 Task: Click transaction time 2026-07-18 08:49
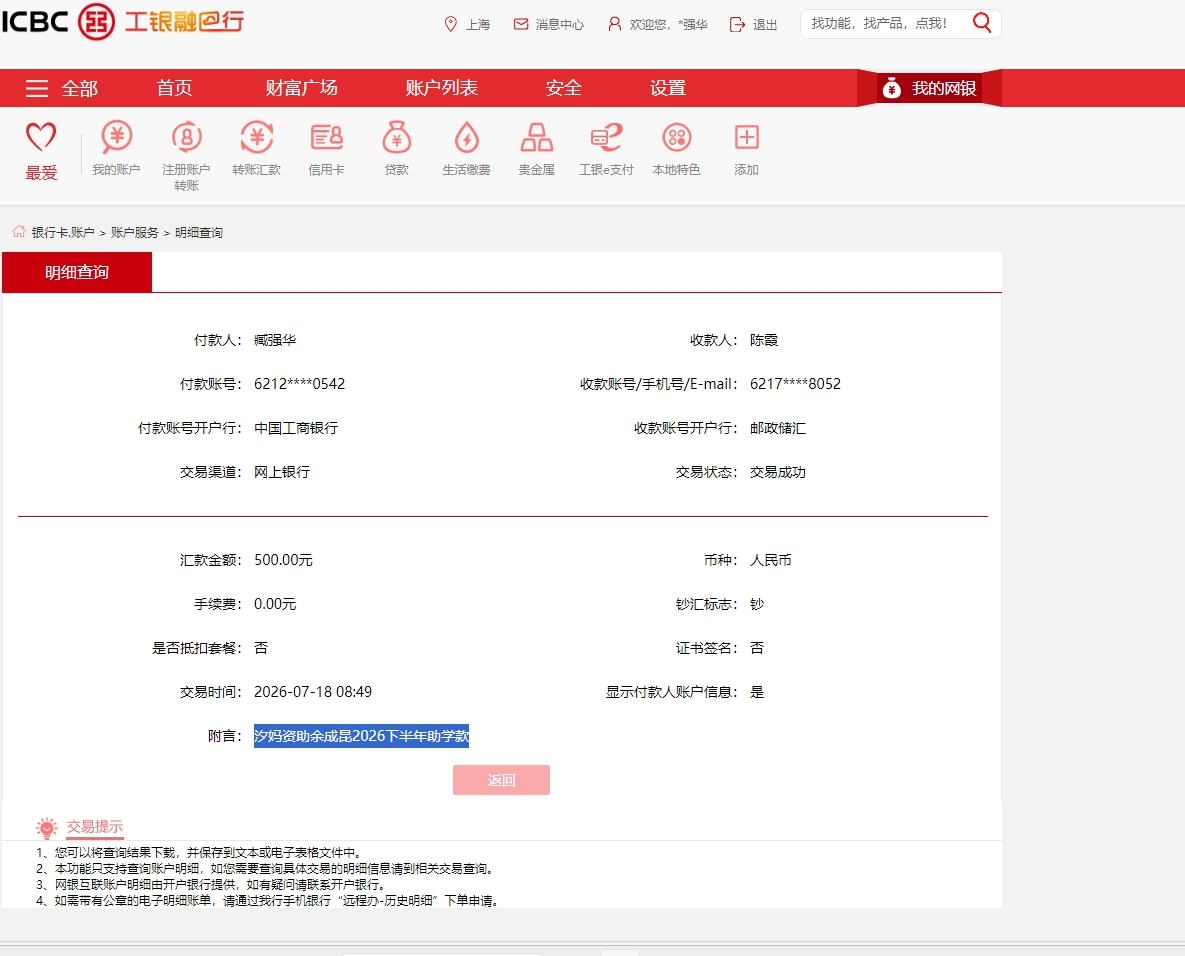tap(313, 691)
